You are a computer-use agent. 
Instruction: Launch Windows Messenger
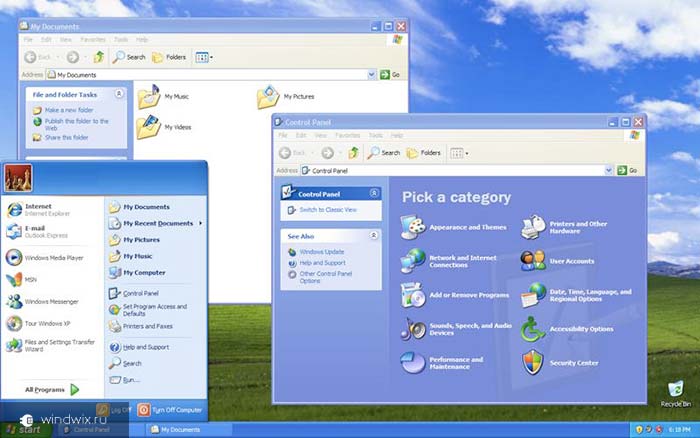(x=42, y=301)
